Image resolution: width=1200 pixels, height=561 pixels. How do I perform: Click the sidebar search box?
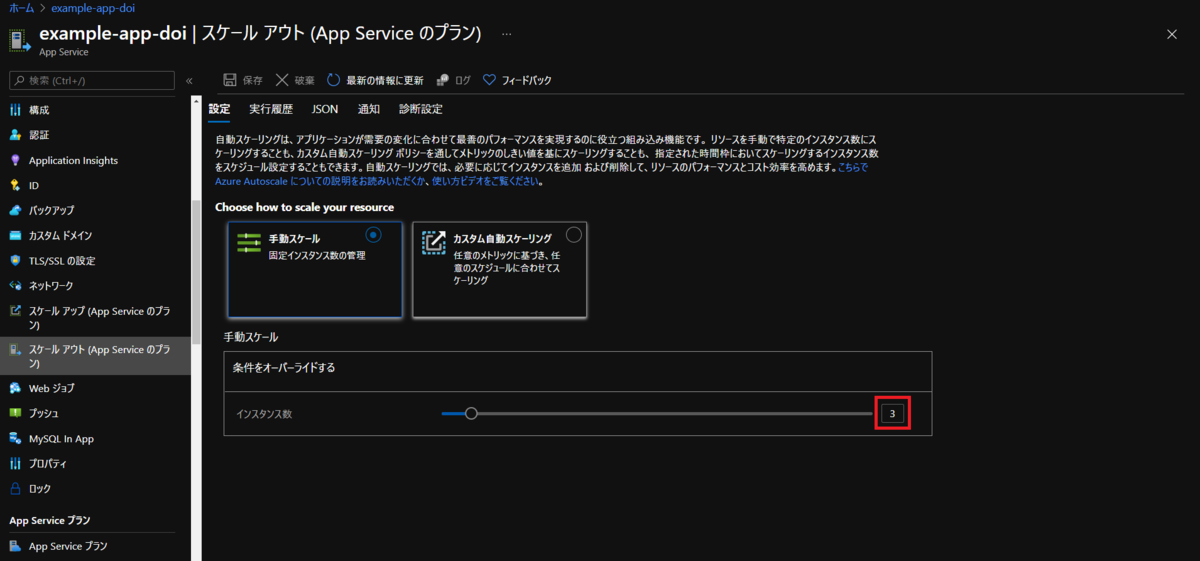[92, 80]
